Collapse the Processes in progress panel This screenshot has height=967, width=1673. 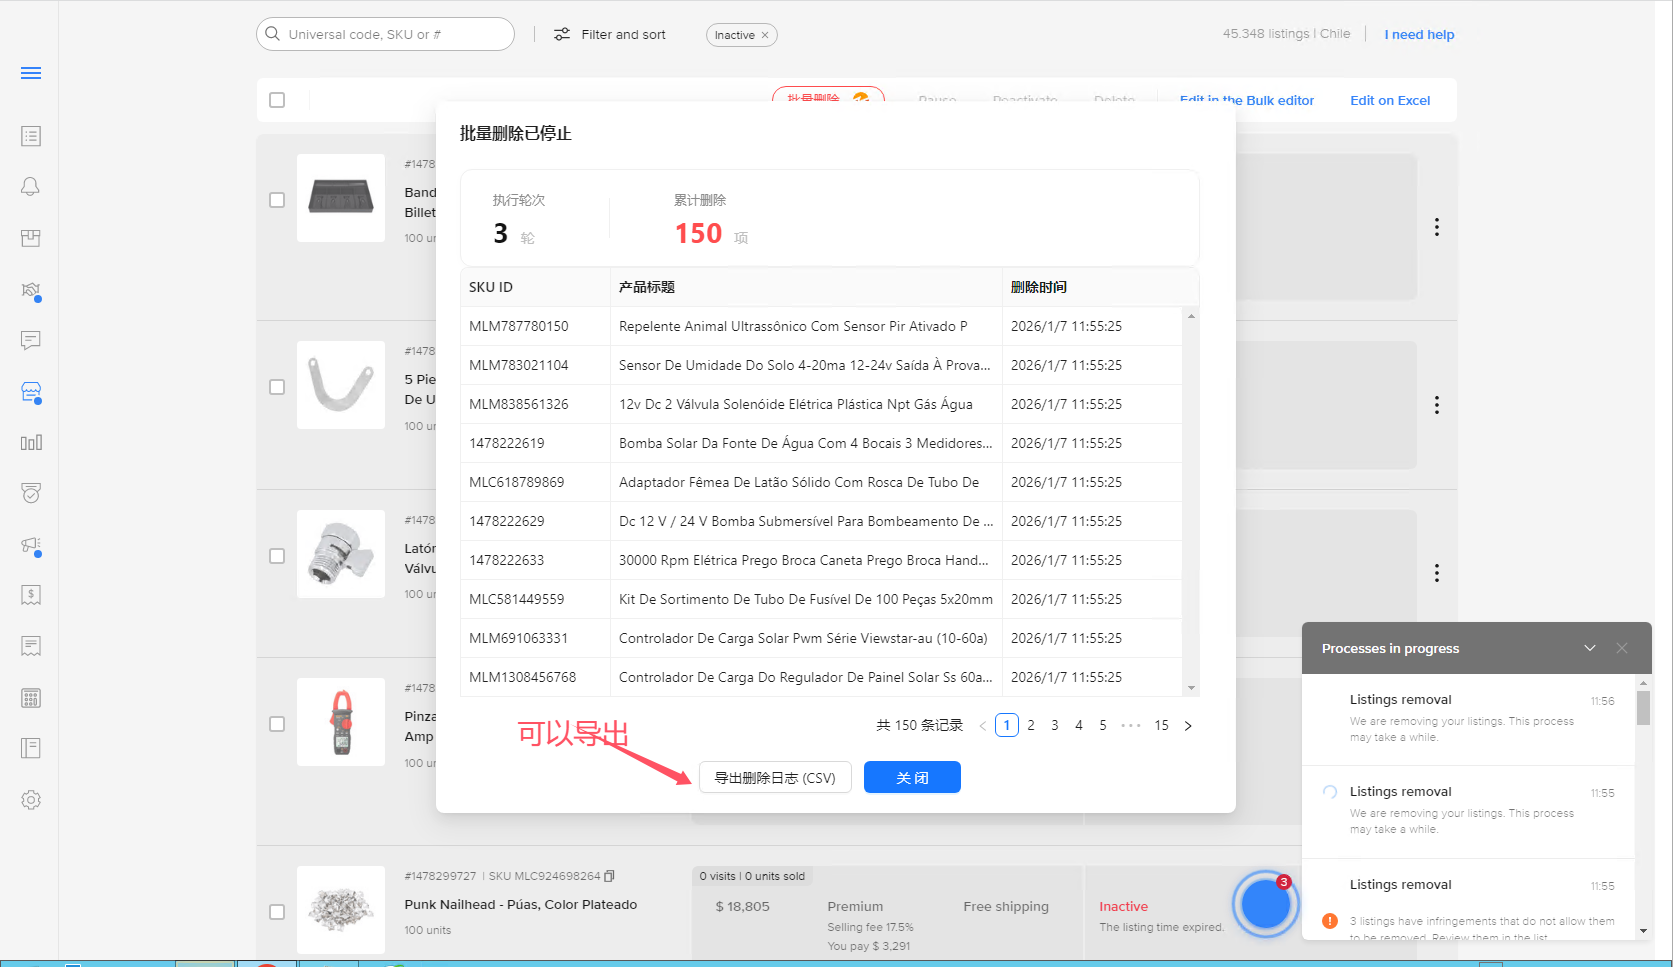coord(1590,648)
